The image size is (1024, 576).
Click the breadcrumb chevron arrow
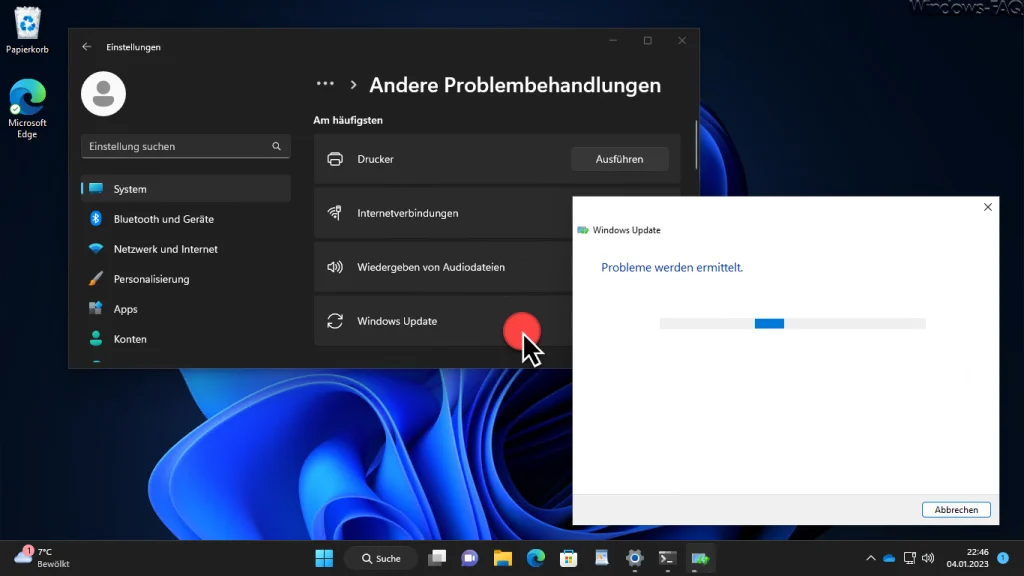353,85
